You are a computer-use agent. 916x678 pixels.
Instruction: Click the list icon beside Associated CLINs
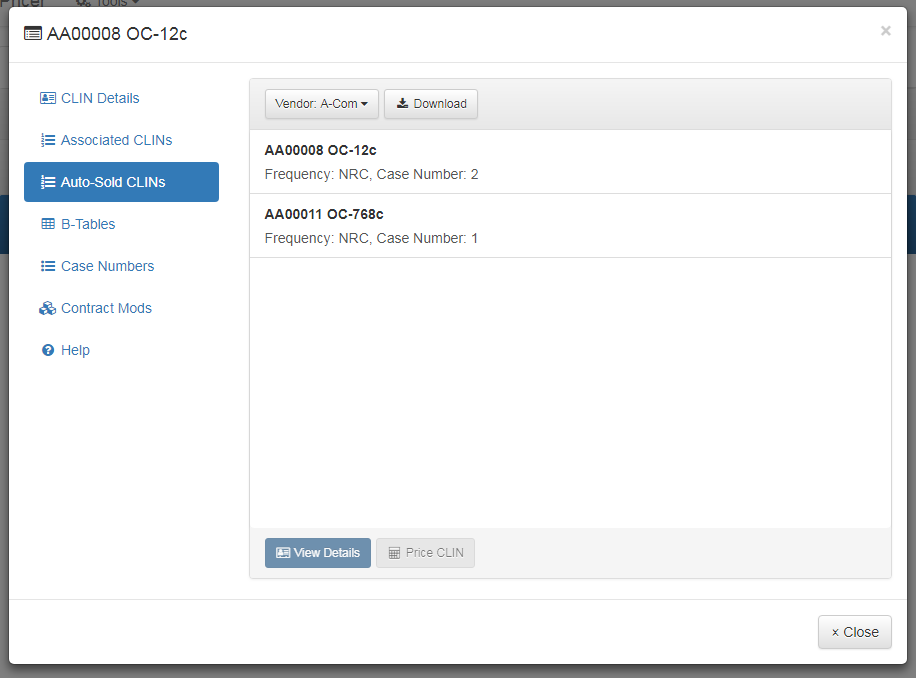48,140
